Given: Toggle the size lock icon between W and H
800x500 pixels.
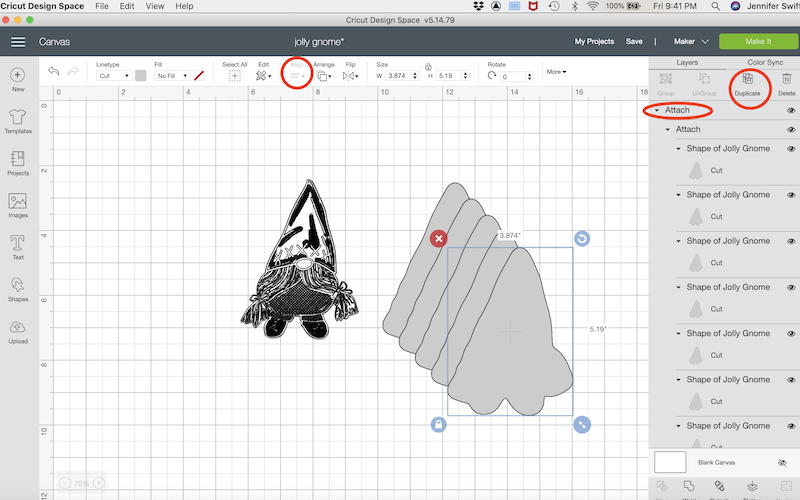Looking at the screenshot, I should pos(428,67).
